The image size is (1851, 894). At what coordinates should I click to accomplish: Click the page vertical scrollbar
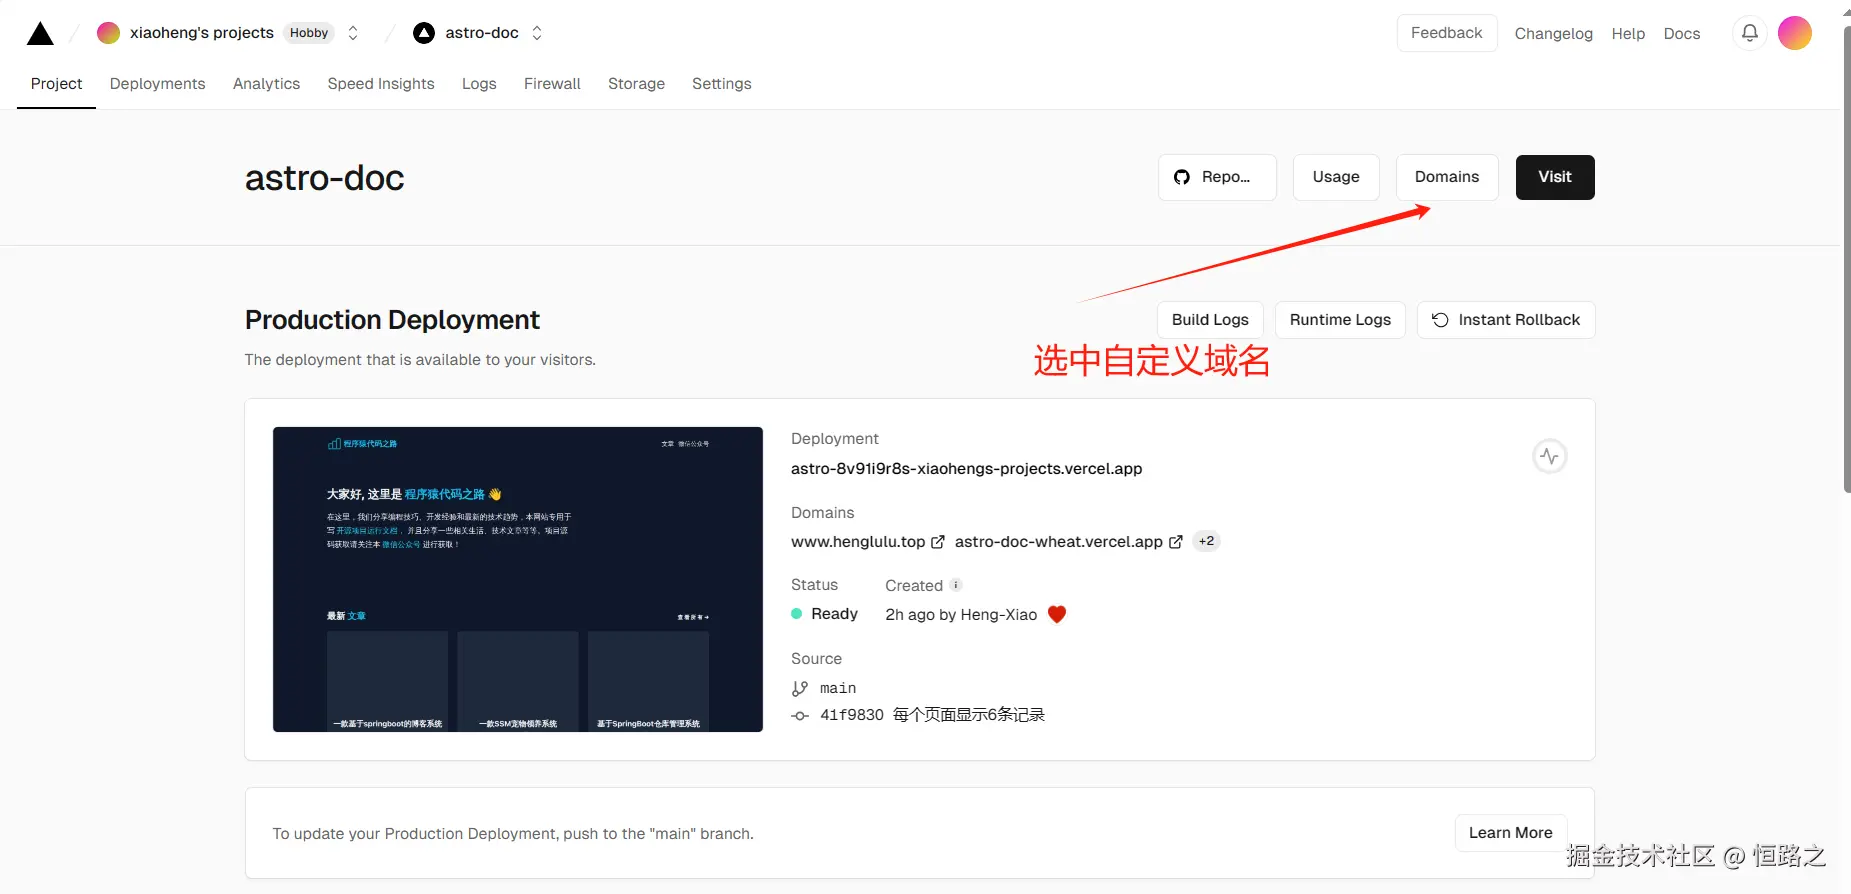click(x=1846, y=260)
